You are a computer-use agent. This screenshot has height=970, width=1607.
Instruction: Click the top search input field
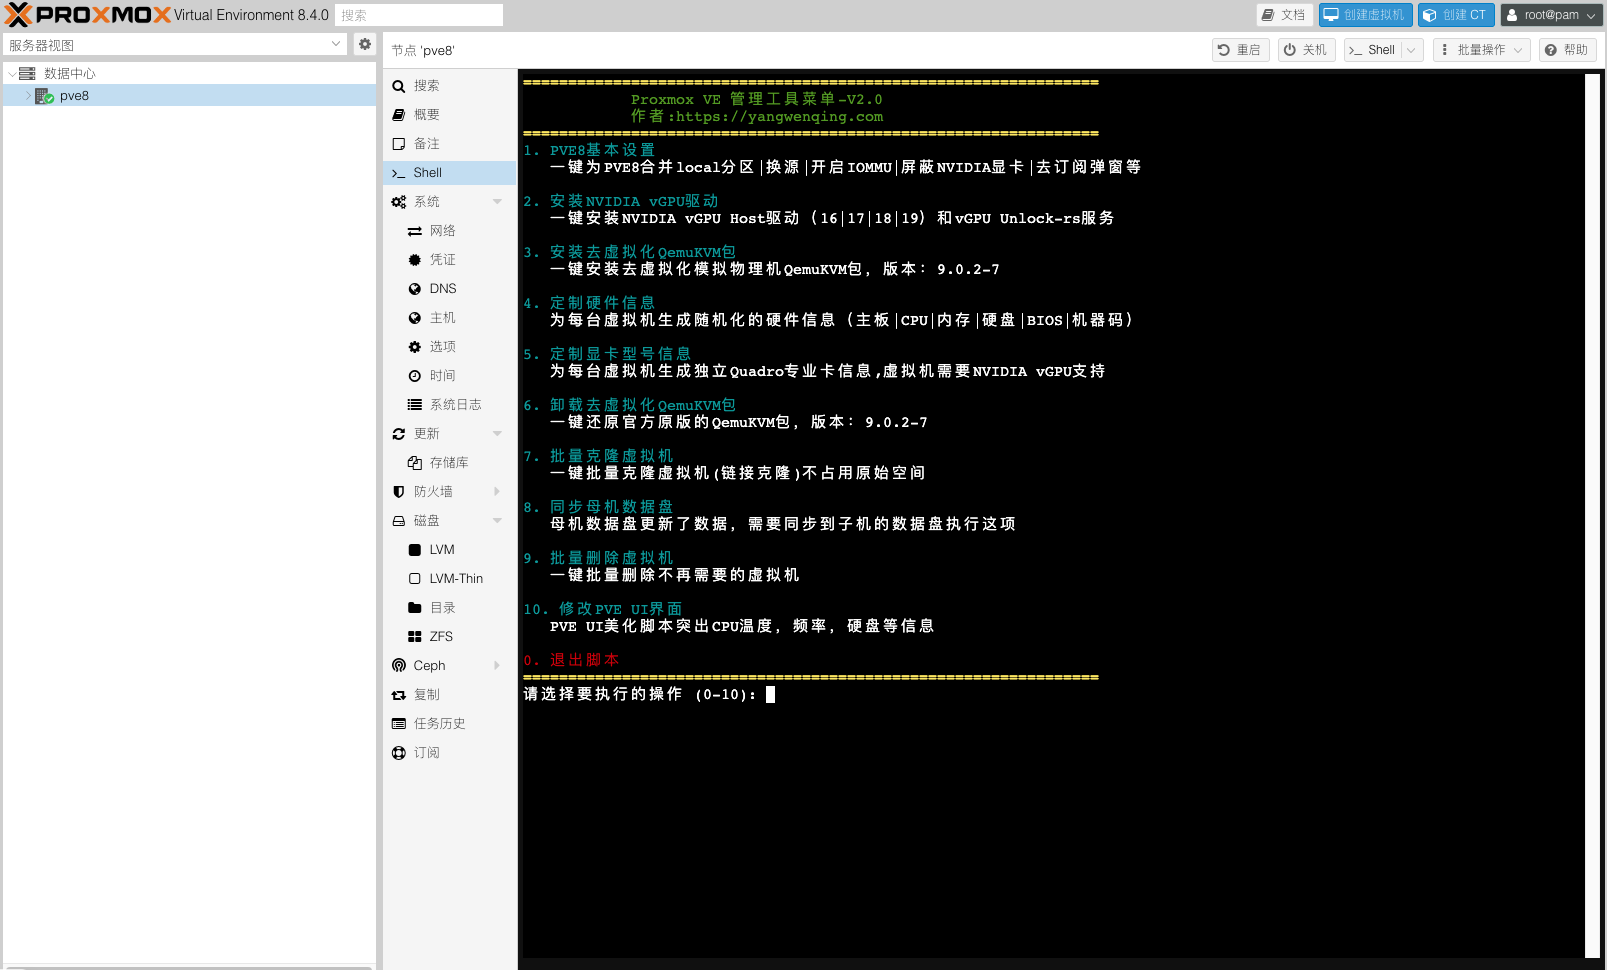tap(419, 15)
